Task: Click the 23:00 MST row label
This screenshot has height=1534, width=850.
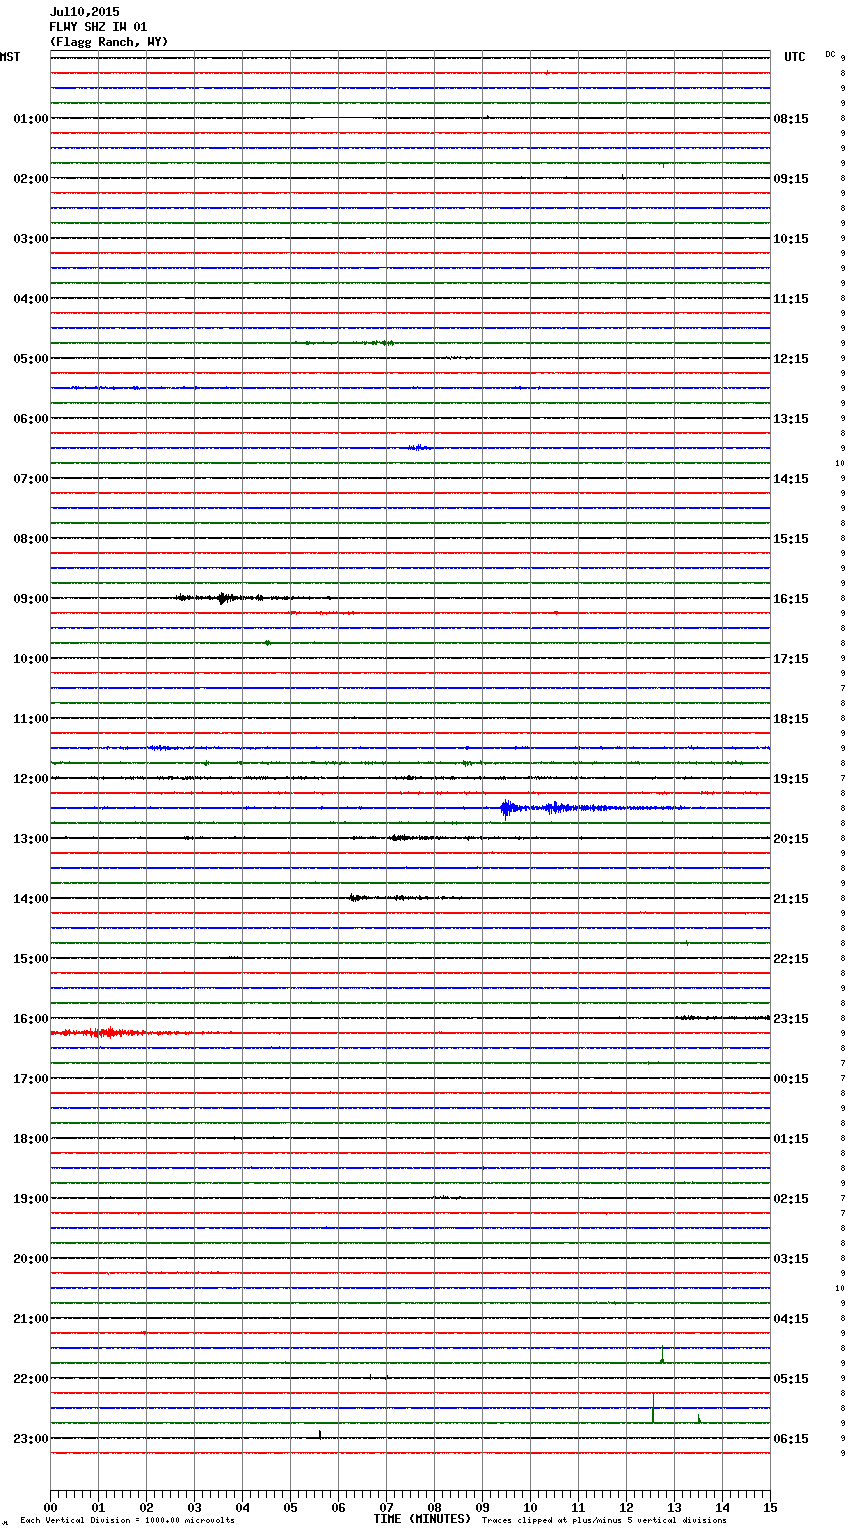Action: click(x=31, y=1439)
